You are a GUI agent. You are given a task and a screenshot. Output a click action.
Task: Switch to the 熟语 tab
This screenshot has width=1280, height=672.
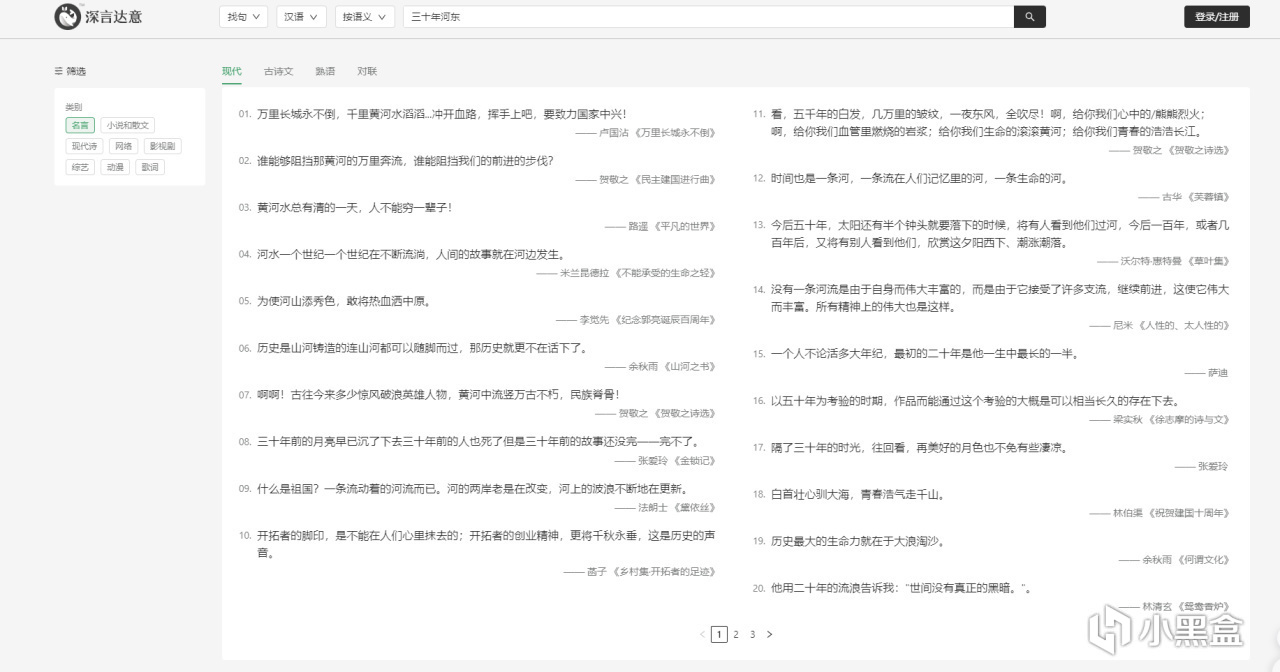[325, 71]
